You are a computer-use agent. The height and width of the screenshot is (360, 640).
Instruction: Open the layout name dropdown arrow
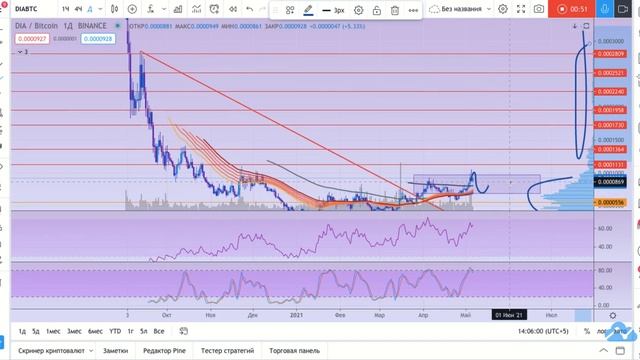[489, 9]
